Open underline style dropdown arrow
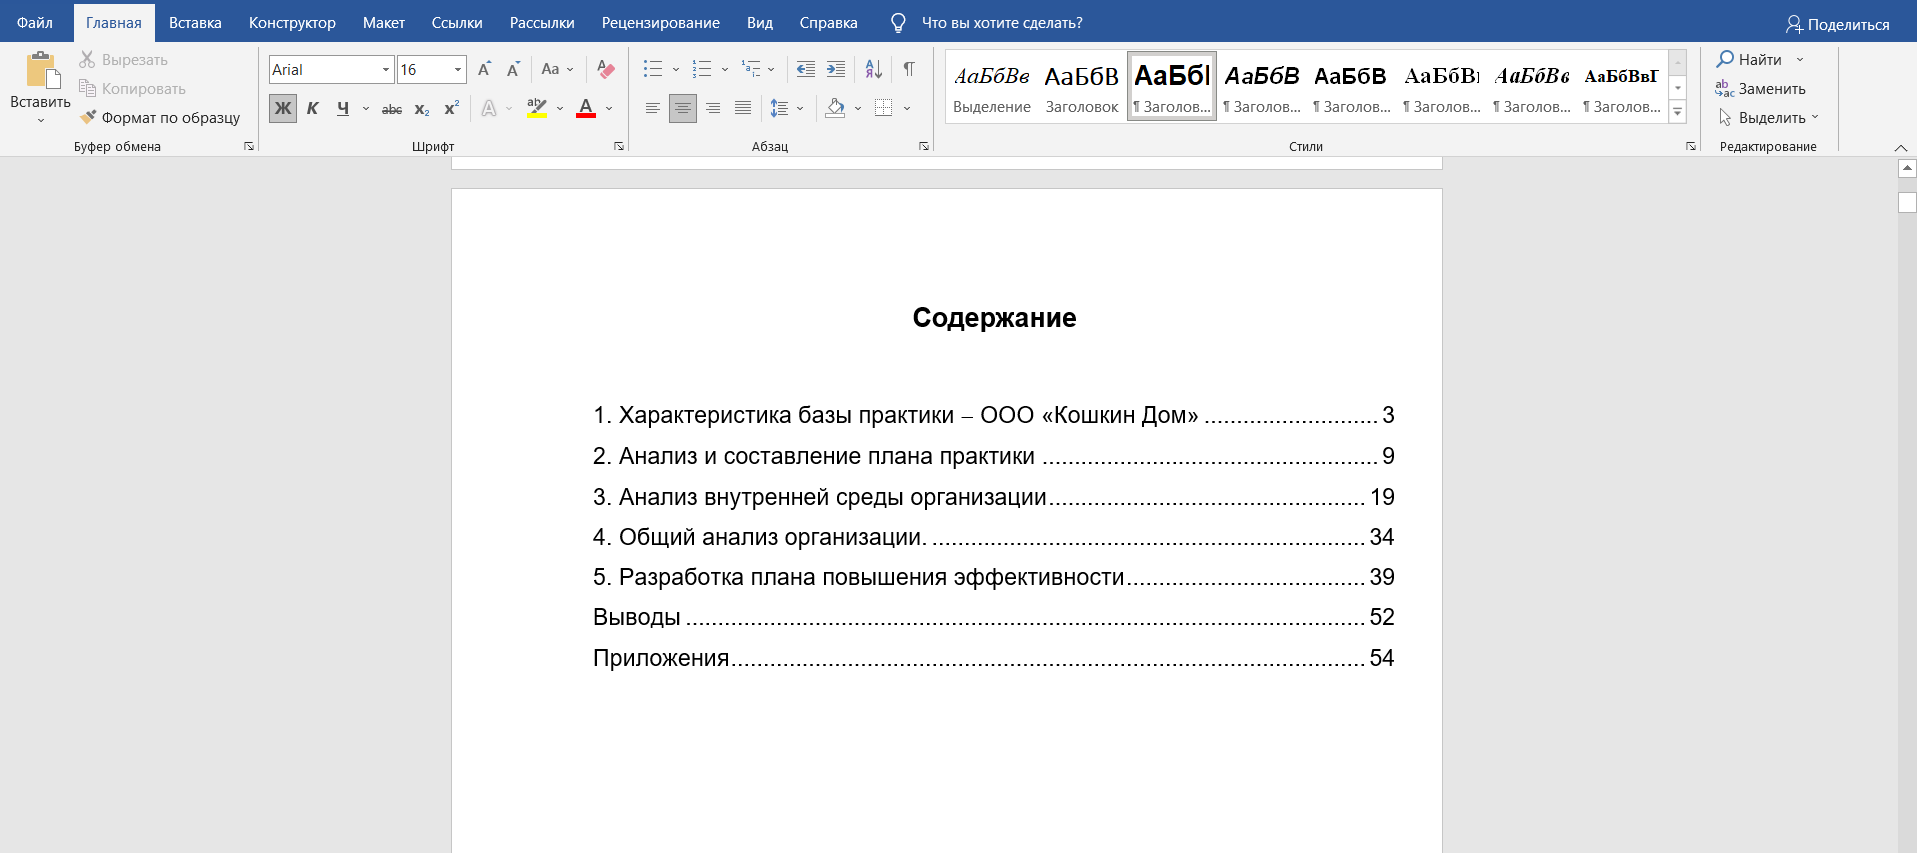The height and width of the screenshot is (853, 1917). click(366, 108)
